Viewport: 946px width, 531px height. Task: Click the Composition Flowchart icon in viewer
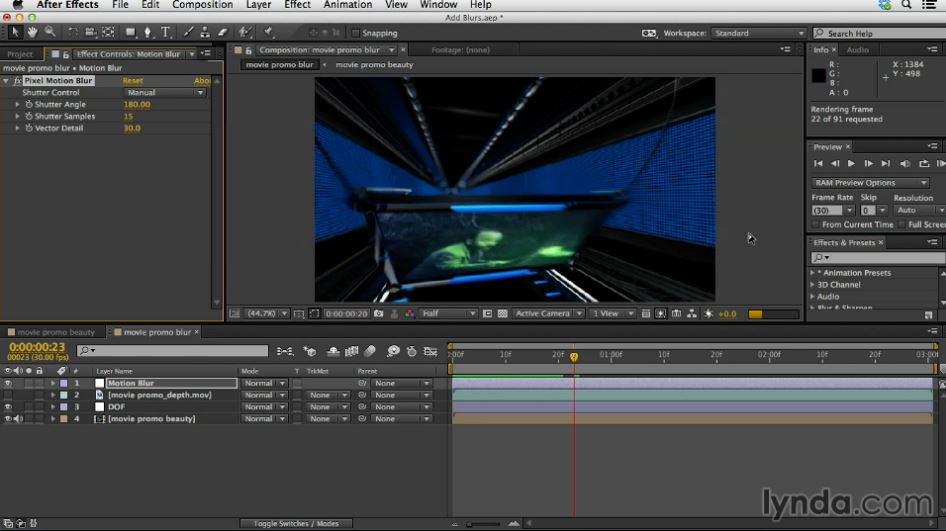click(691, 314)
